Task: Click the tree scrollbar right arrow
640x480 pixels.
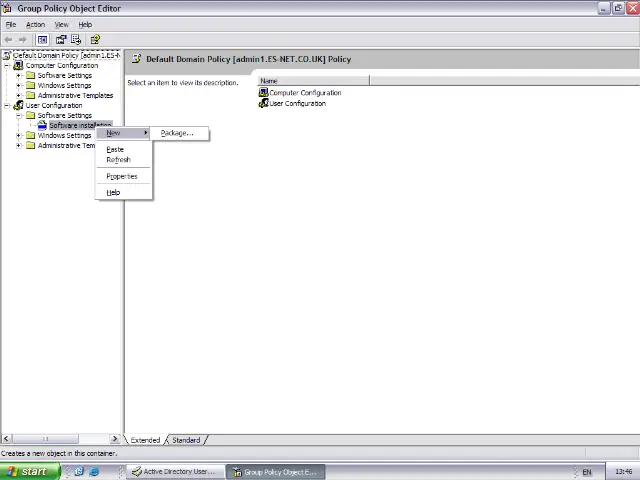Action: (x=115, y=439)
